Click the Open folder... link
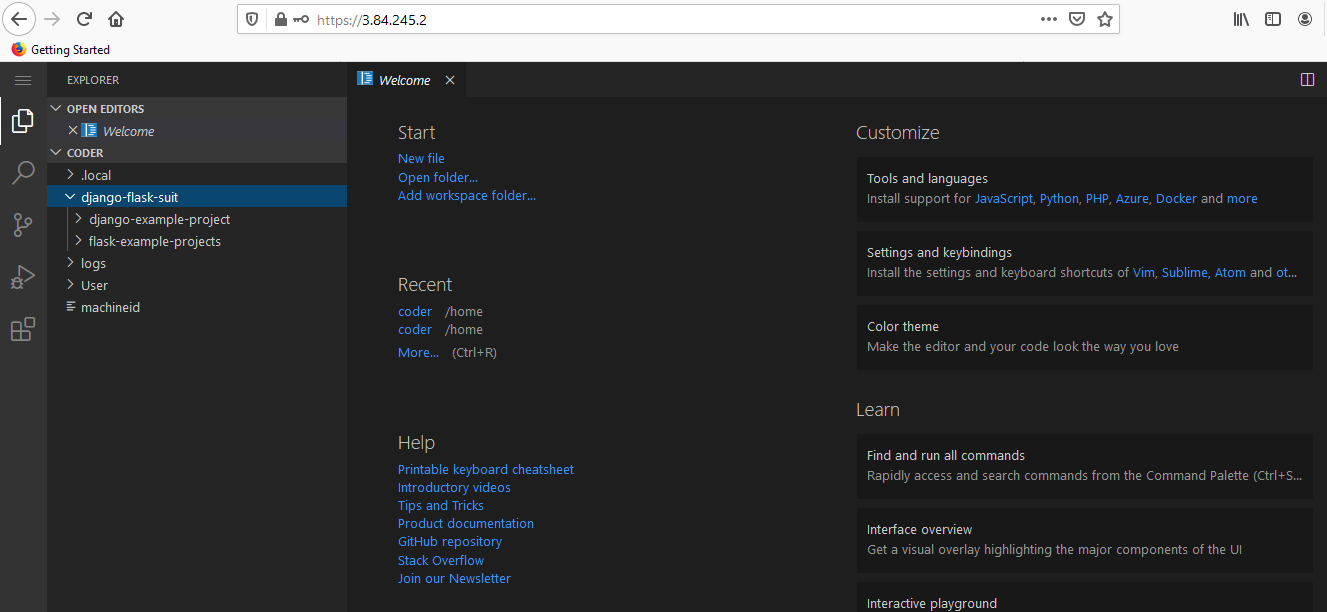 [438, 177]
